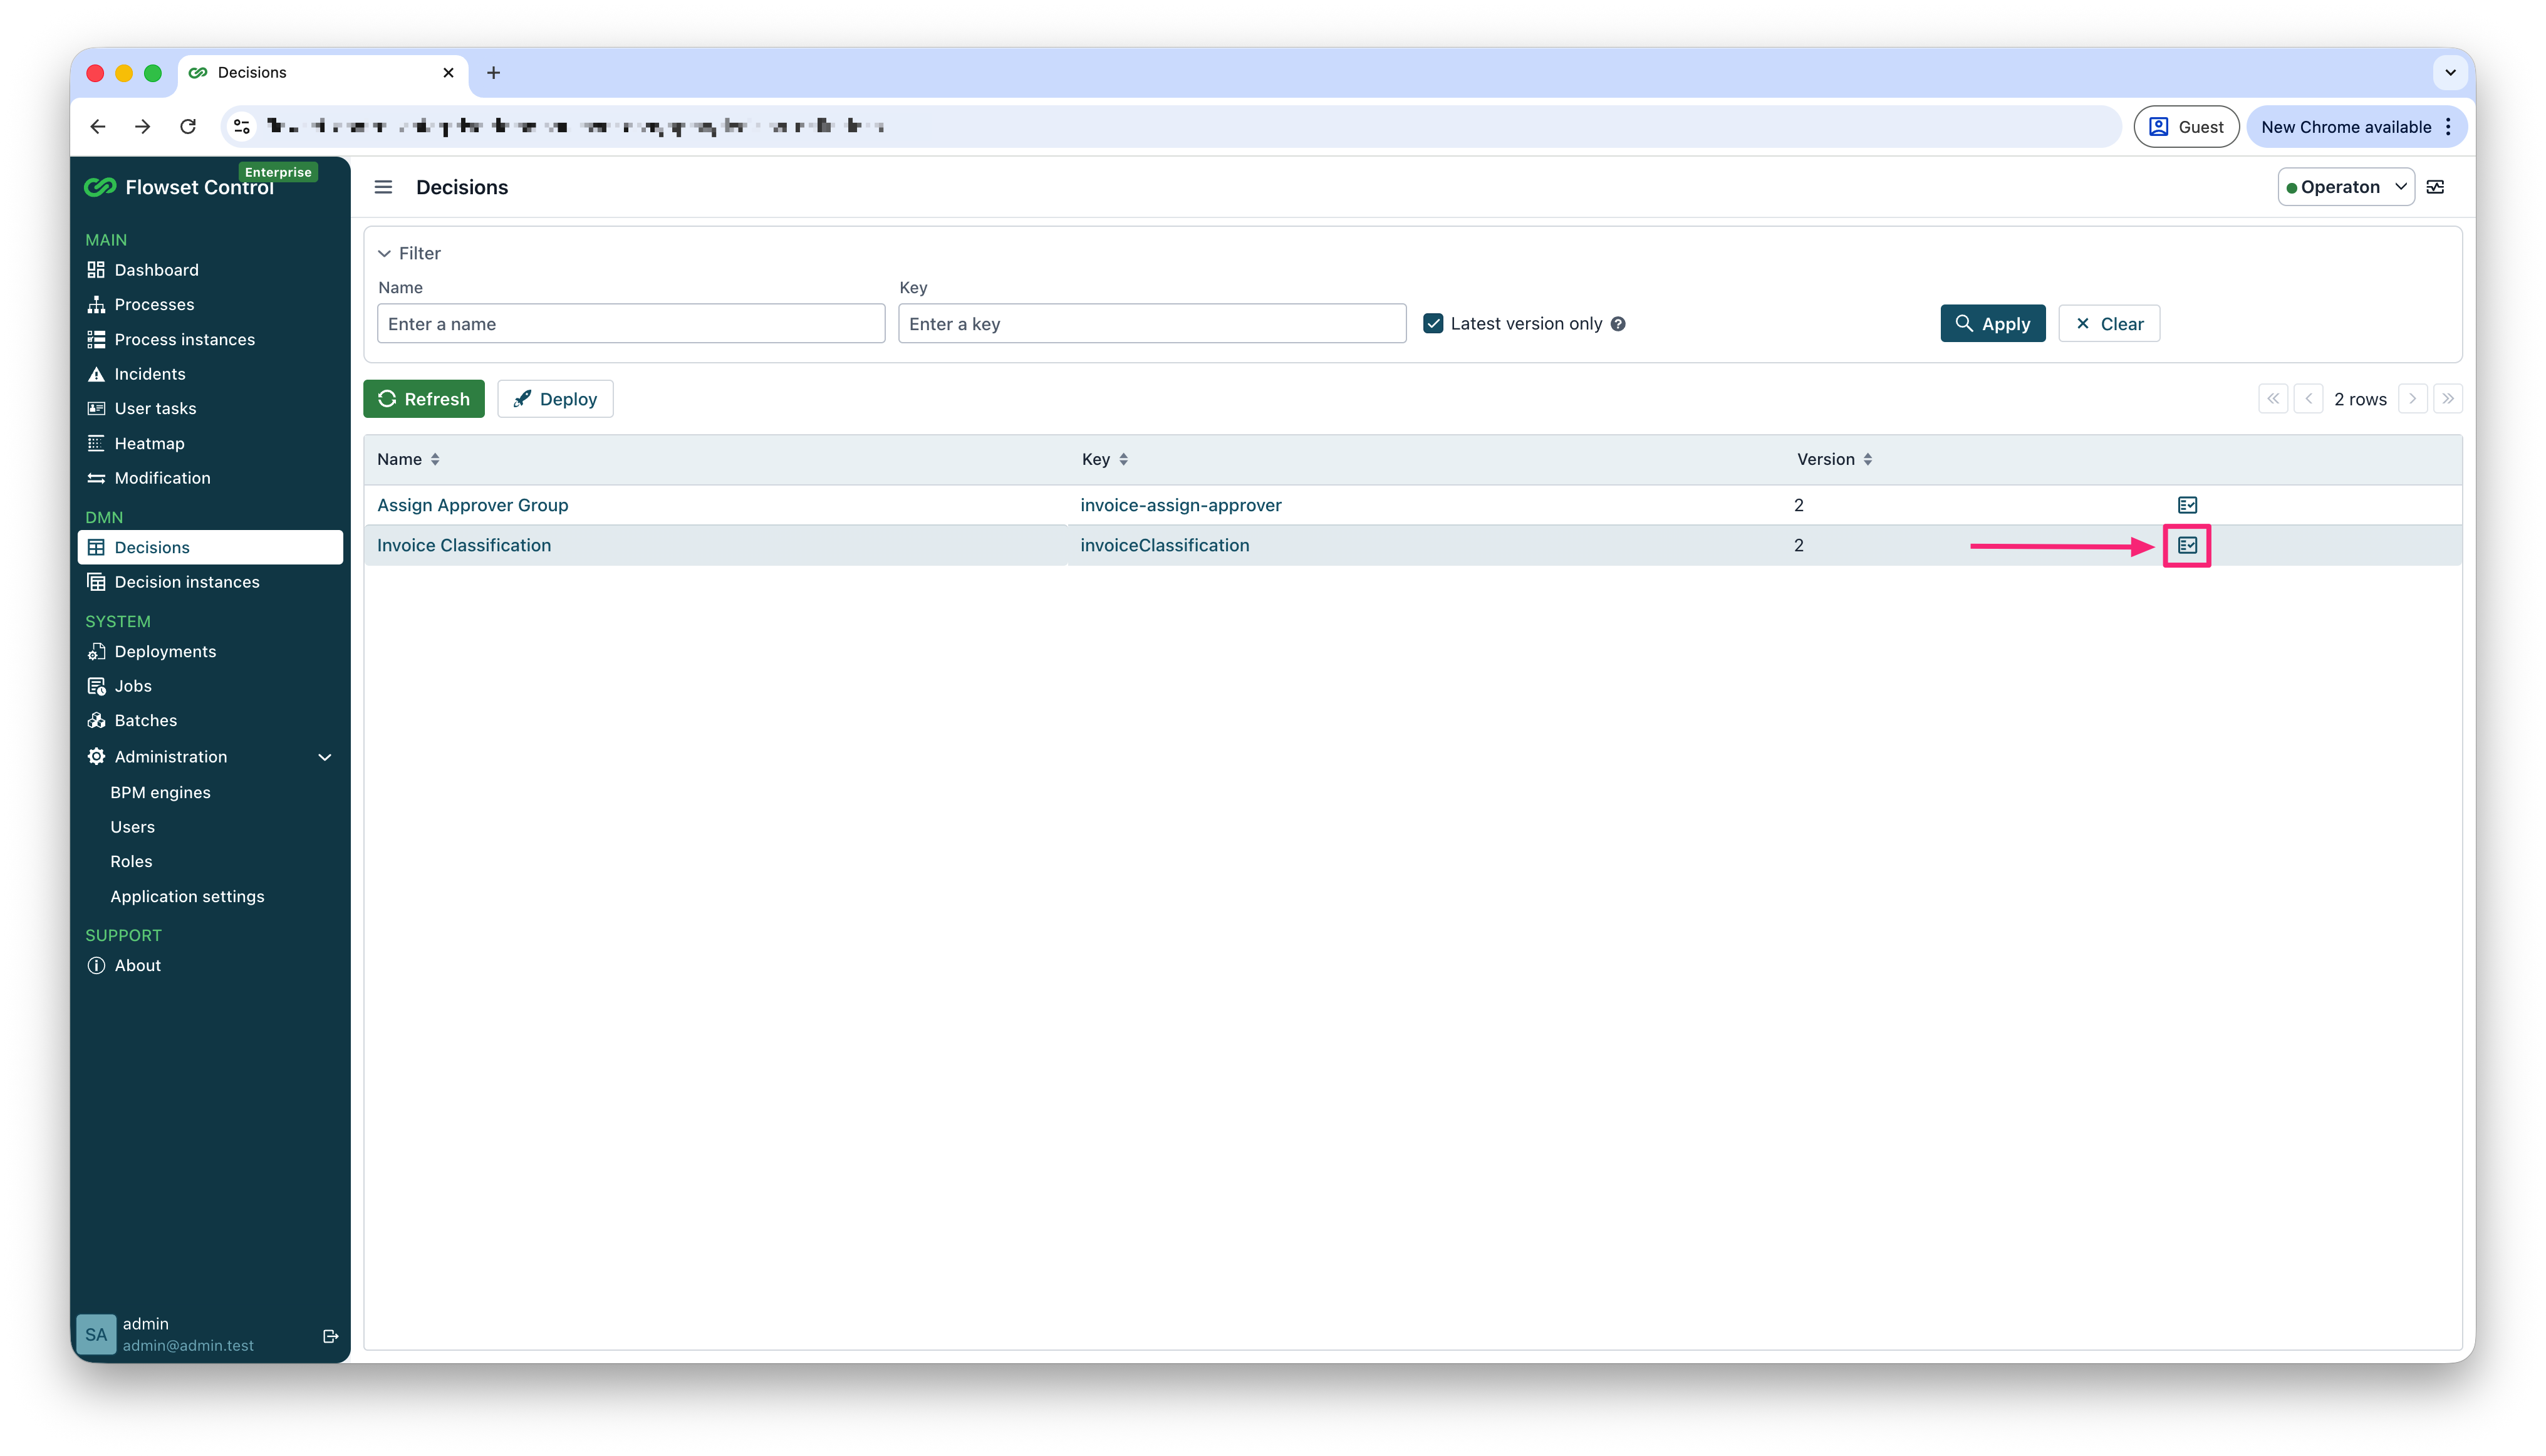Click the Apply filter button
The width and height of the screenshot is (2546, 1456).
[x=1992, y=324]
